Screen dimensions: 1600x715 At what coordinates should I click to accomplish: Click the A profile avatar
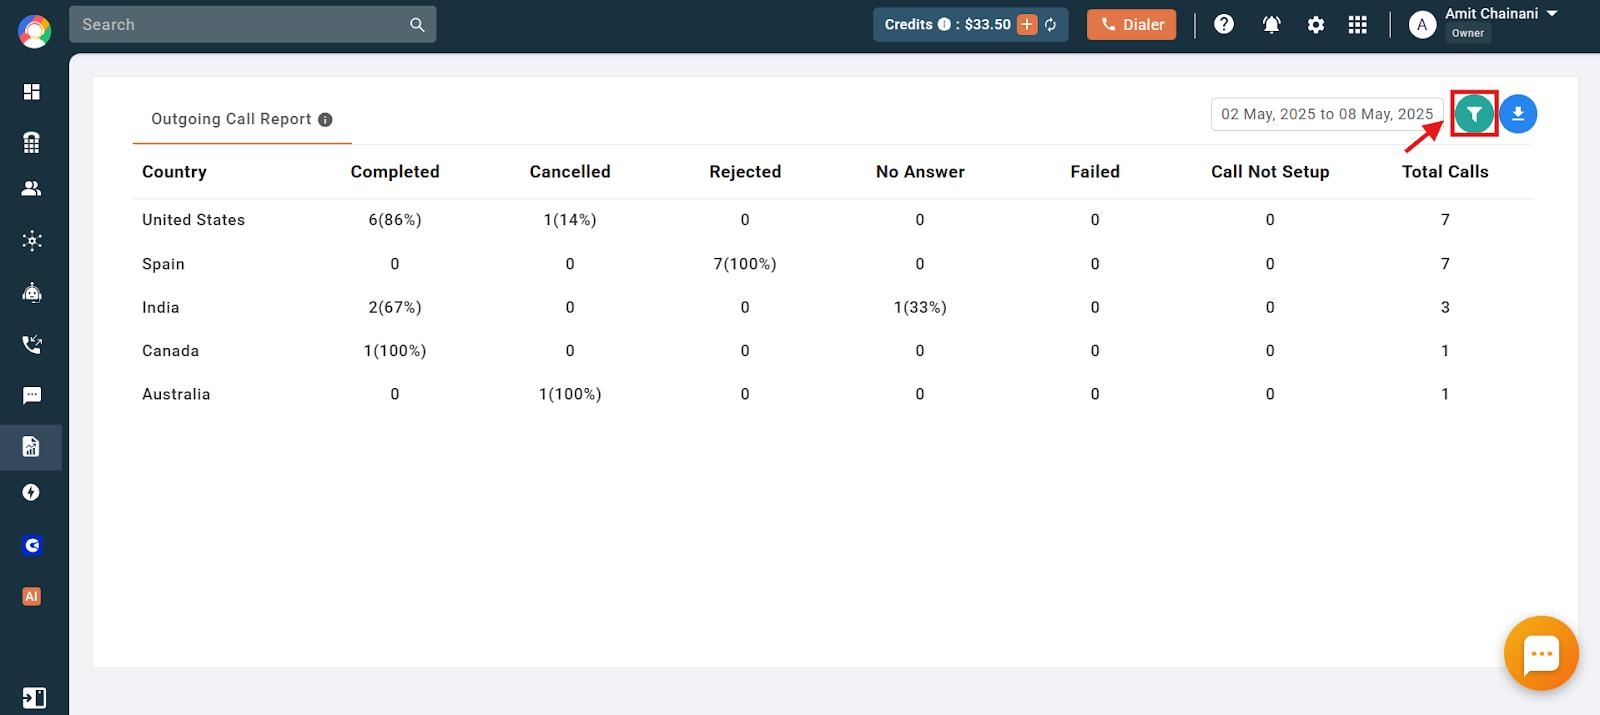(1422, 25)
